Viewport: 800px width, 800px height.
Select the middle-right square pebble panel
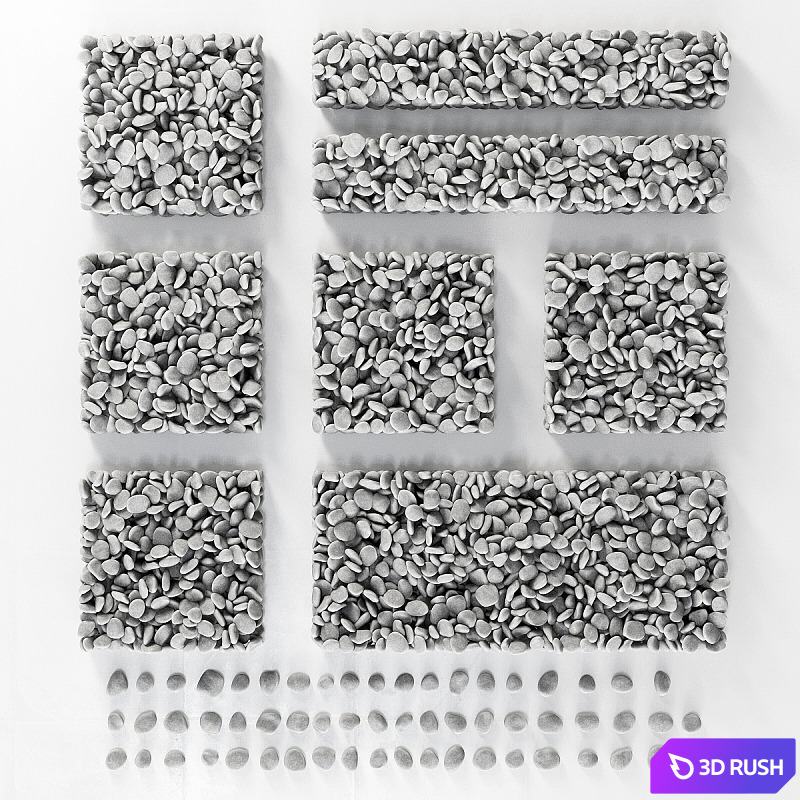[x=637, y=342]
